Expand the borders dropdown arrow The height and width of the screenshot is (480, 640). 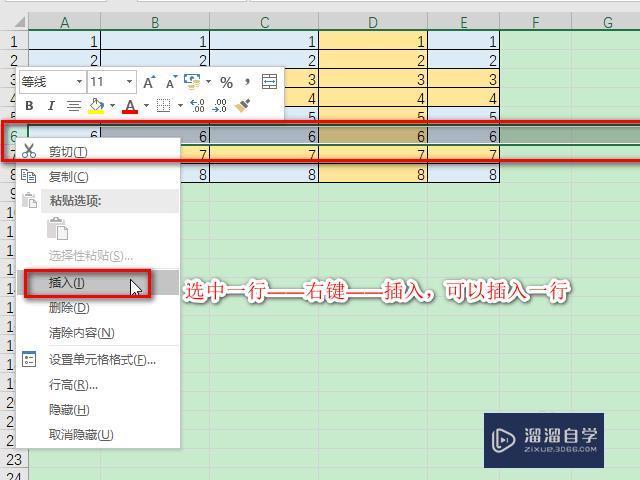[x=180, y=106]
